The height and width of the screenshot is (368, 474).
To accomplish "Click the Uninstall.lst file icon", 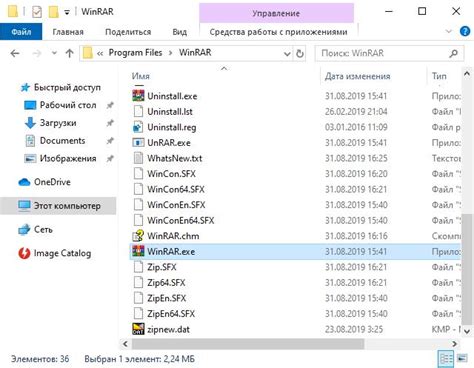I will 138,111.
